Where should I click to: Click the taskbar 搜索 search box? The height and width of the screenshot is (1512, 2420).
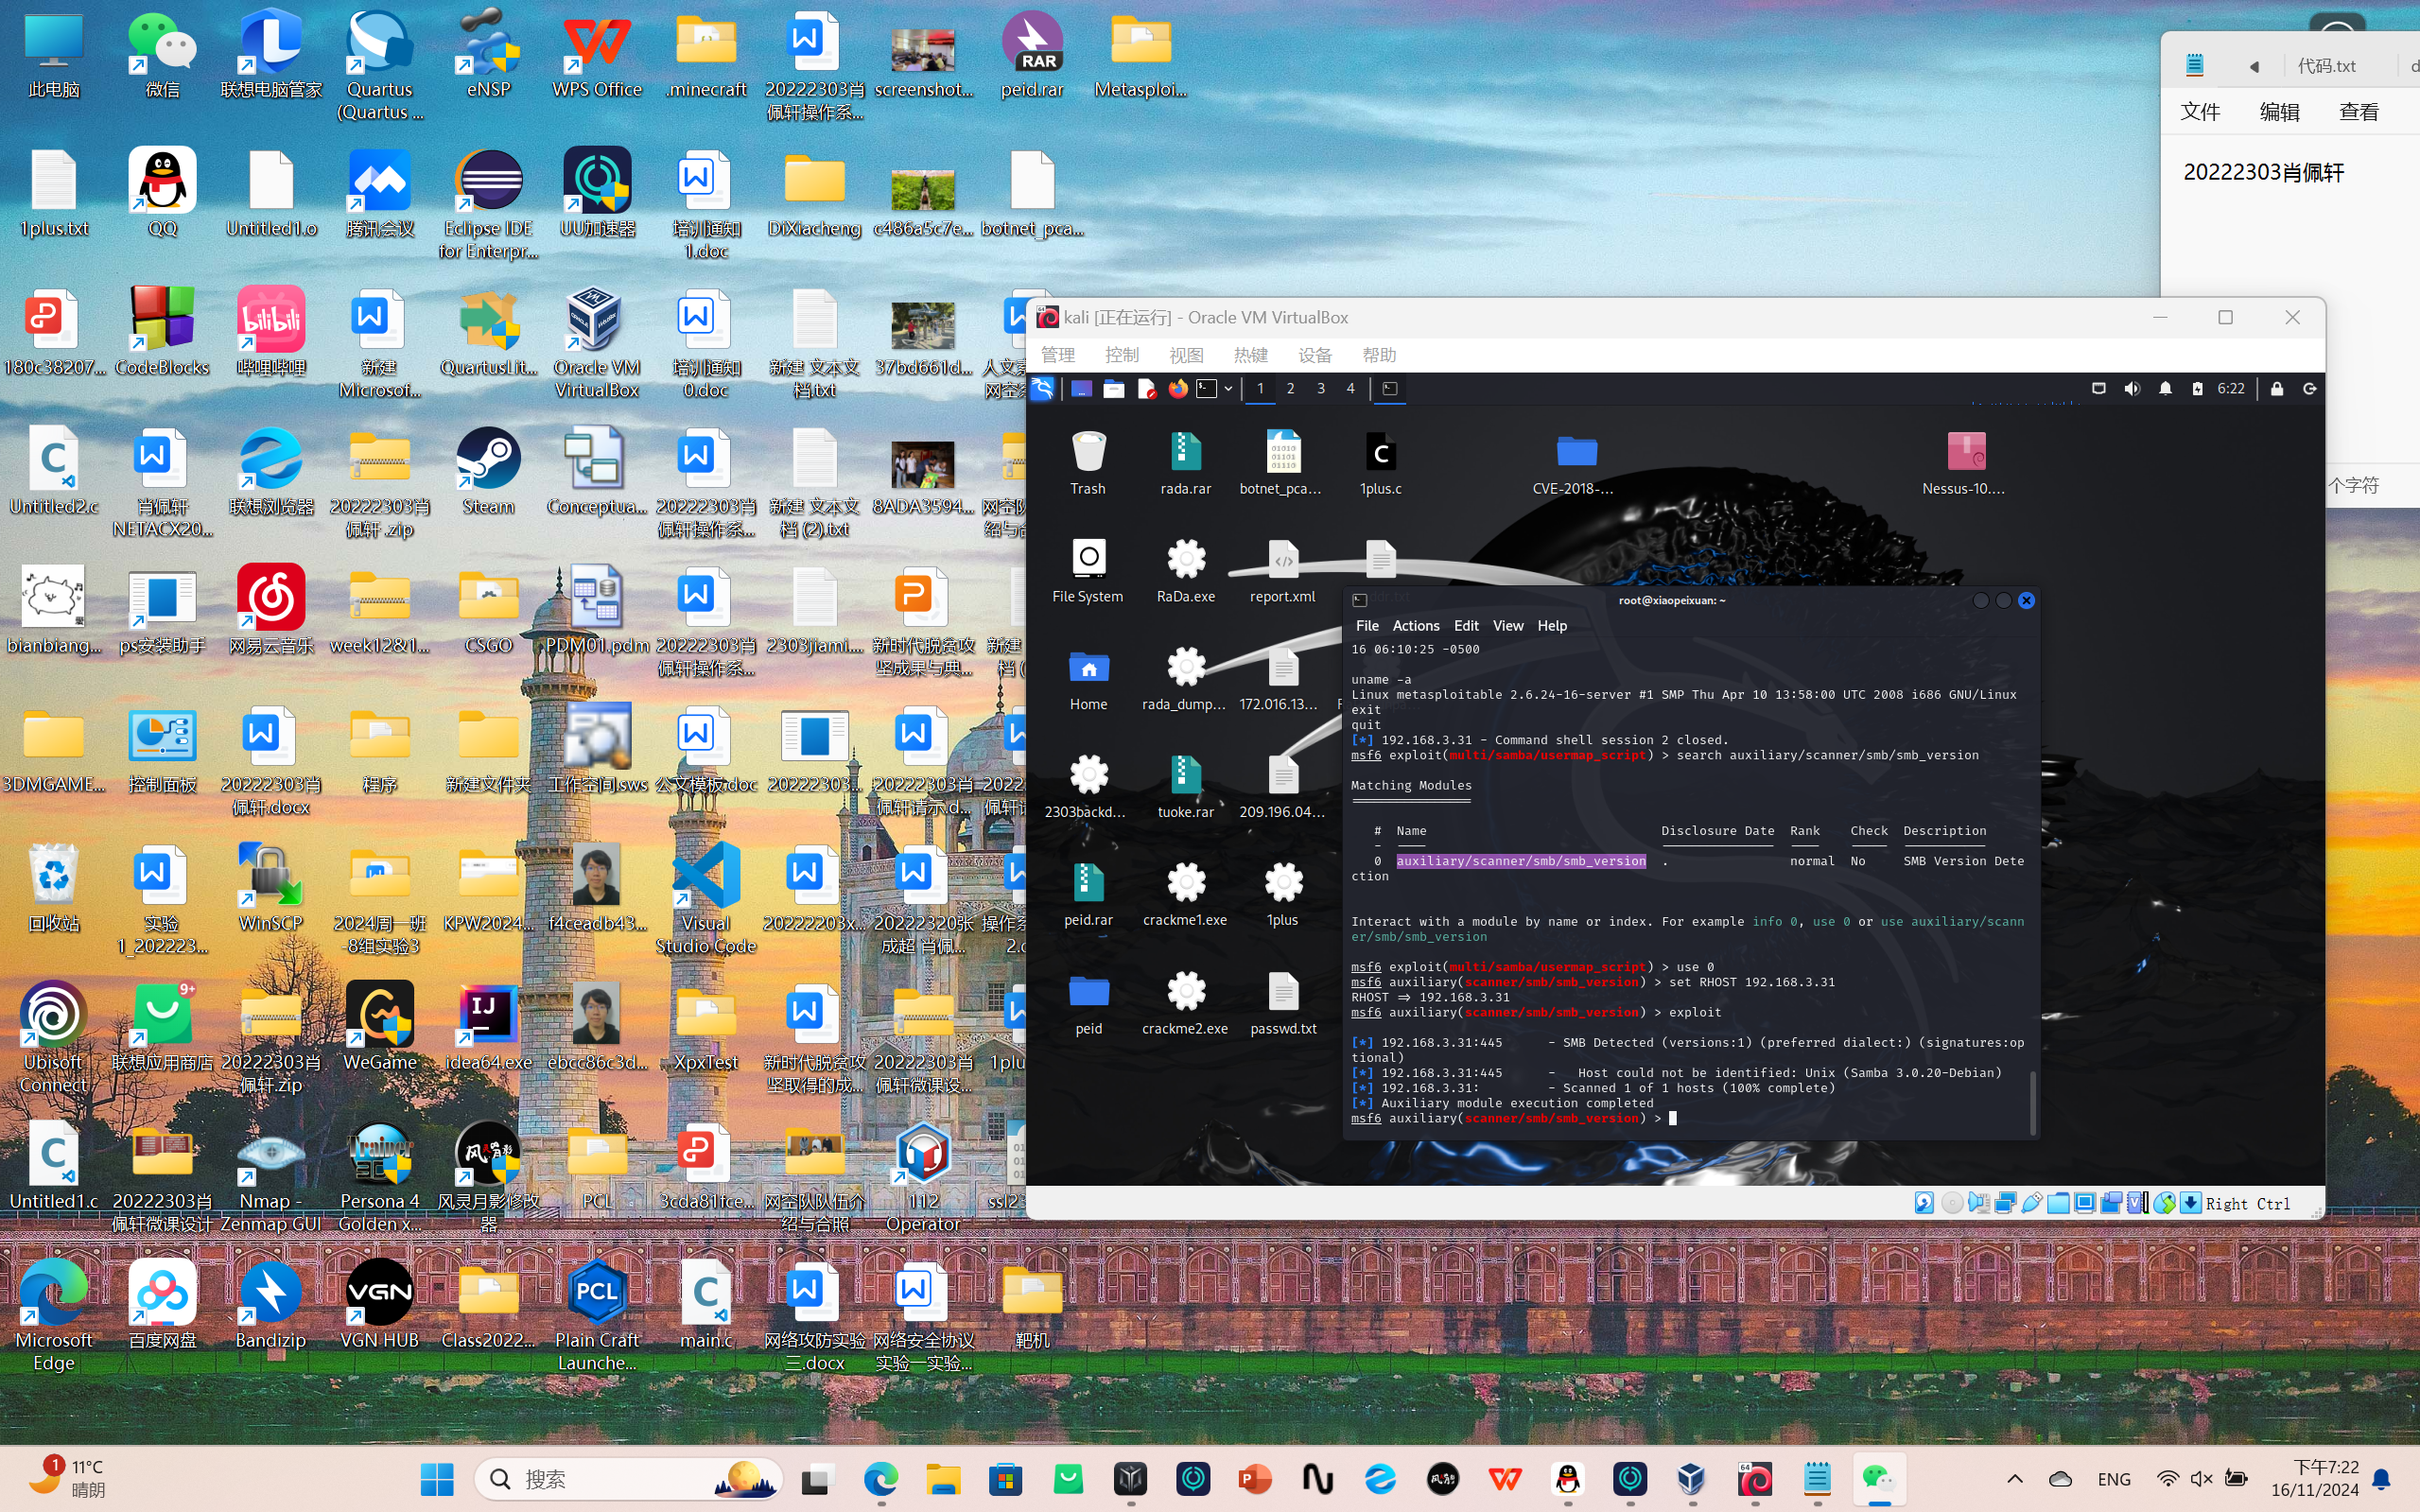click(630, 1479)
